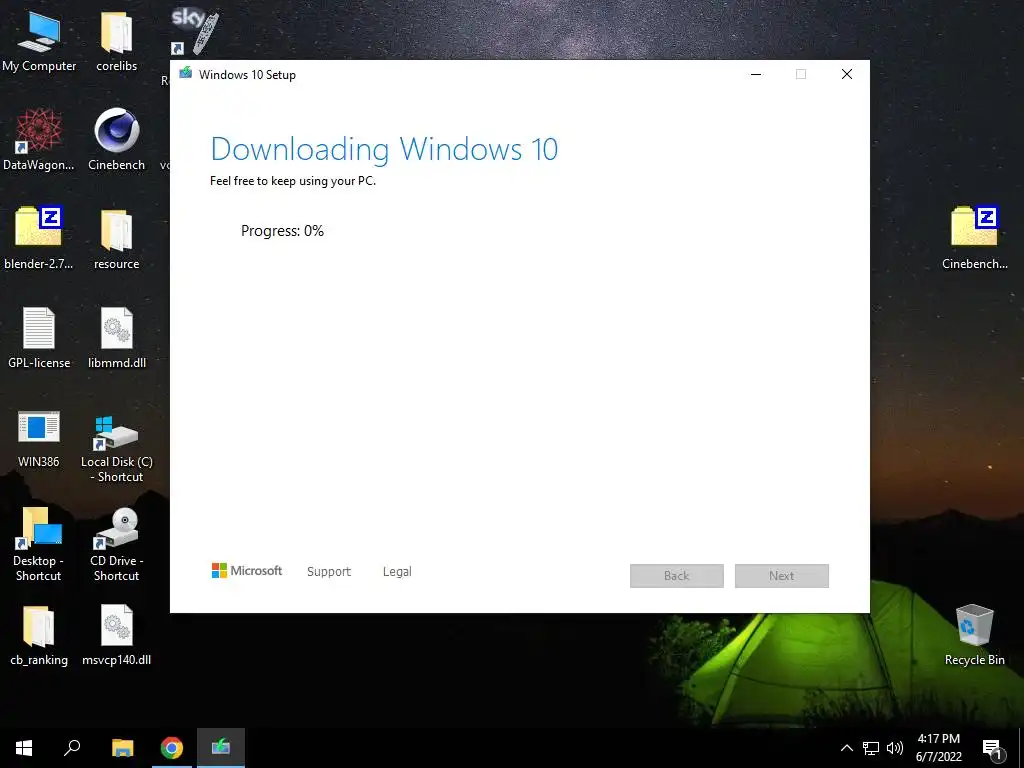Open the taskbar clock and date
Screen dimensions: 1024x768
click(938, 748)
